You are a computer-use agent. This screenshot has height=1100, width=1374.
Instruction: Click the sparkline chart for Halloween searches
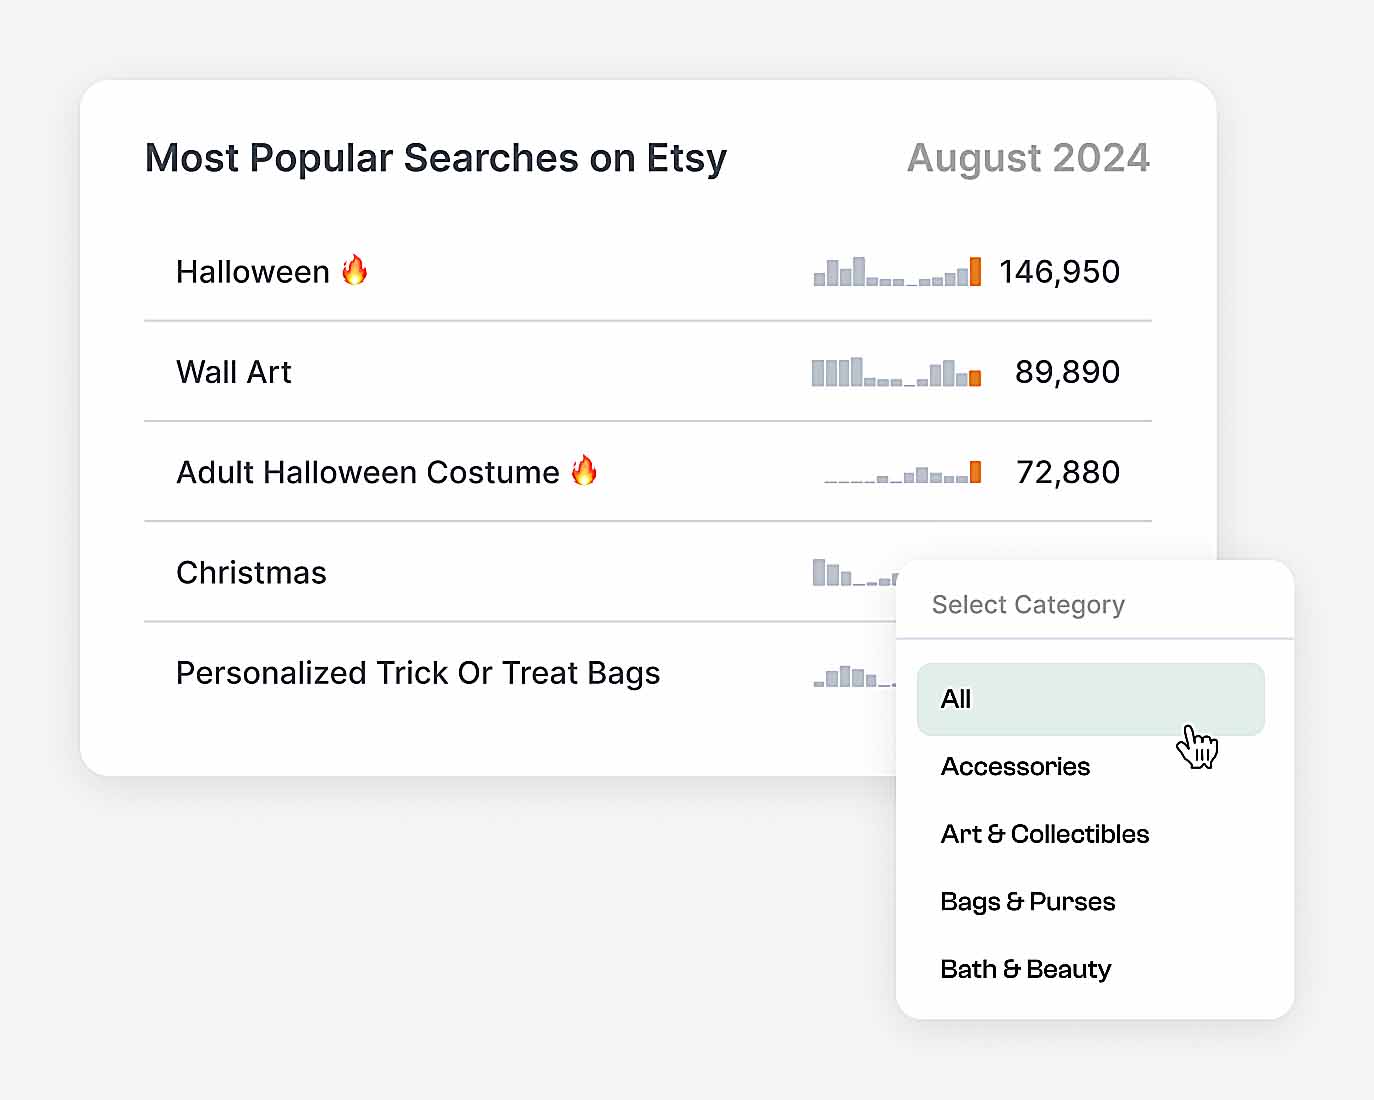pyautogui.click(x=893, y=272)
